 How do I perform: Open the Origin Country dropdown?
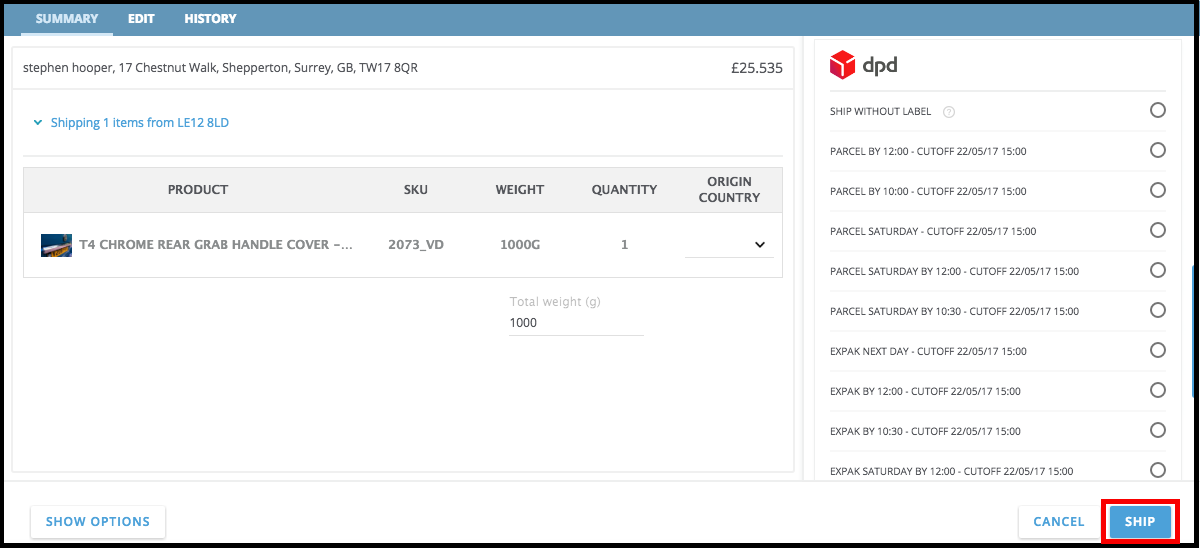tap(729, 245)
